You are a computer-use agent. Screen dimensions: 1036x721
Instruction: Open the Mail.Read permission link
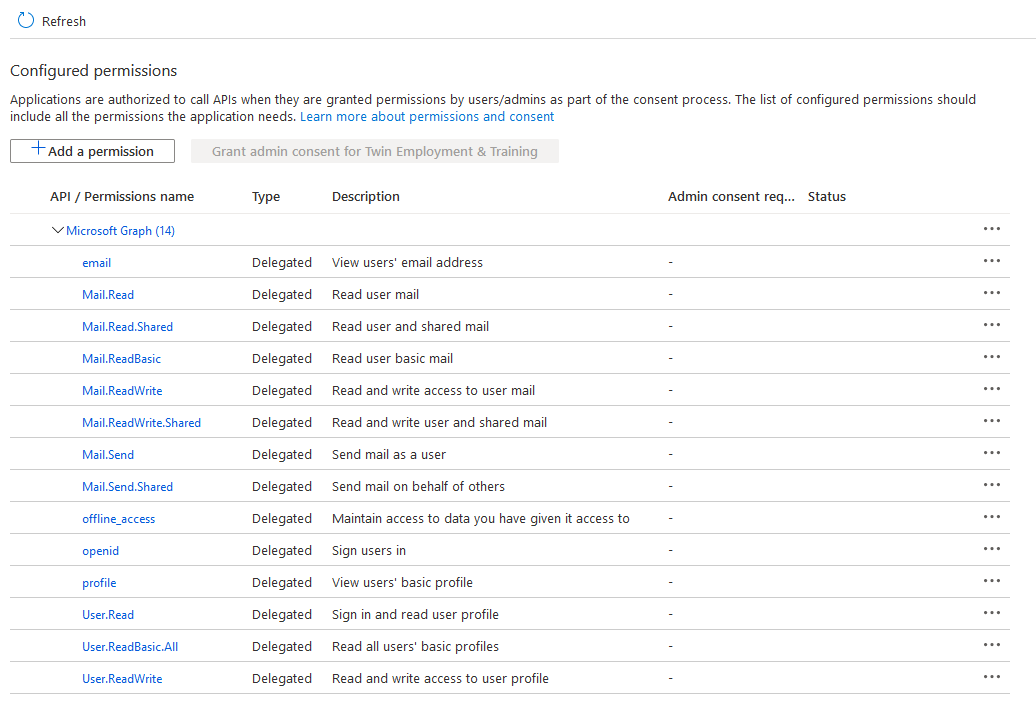tap(108, 295)
